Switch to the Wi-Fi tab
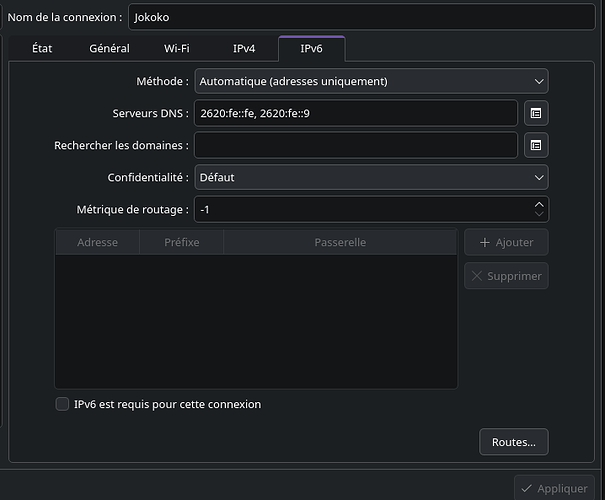605x500 pixels. (x=177, y=49)
